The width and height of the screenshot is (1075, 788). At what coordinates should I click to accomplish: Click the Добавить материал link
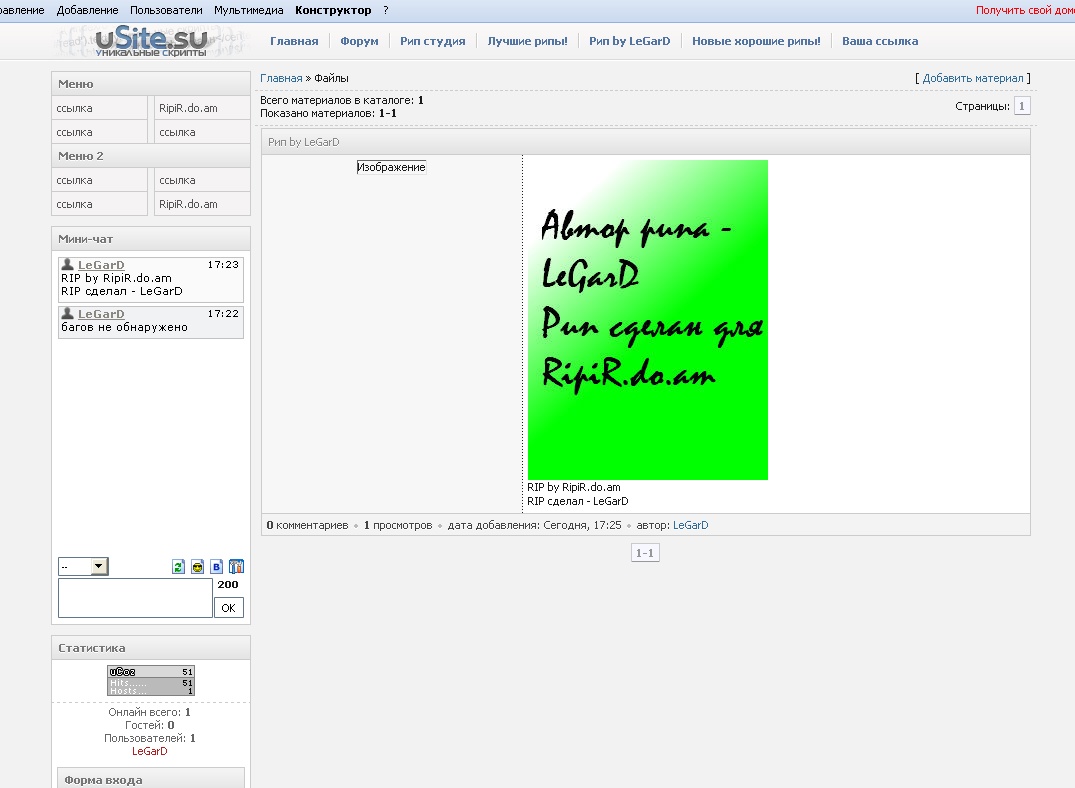973,78
